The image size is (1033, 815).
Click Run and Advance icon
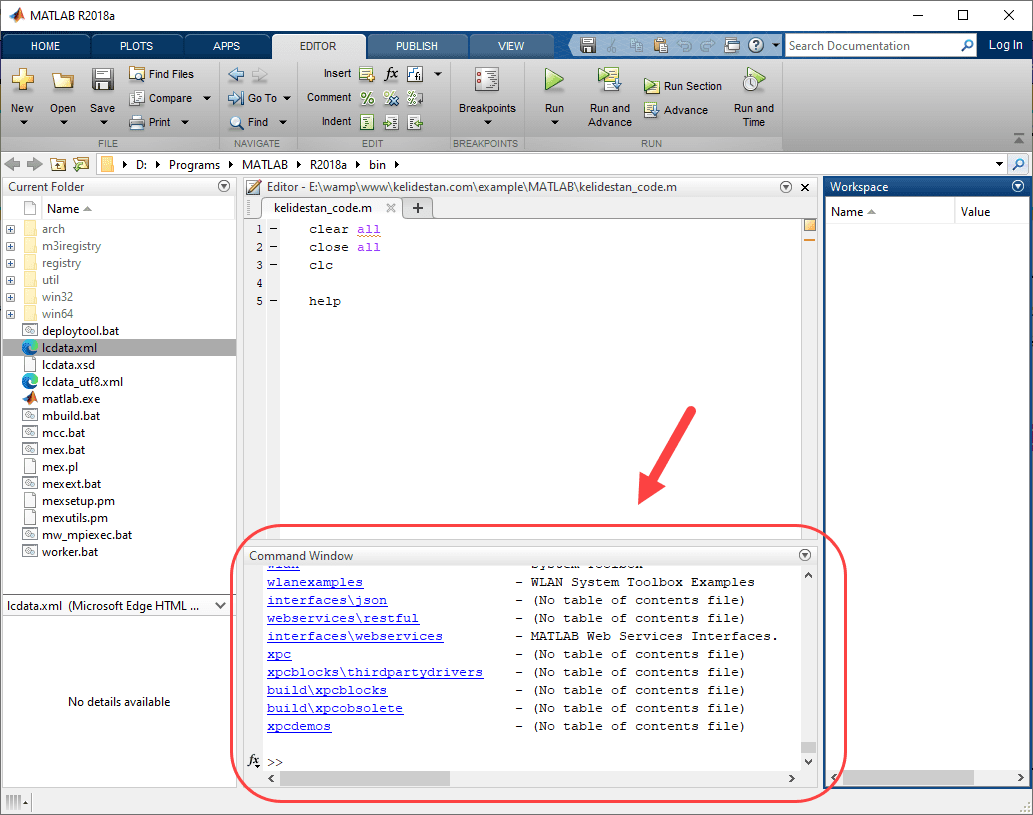[x=609, y=80]
